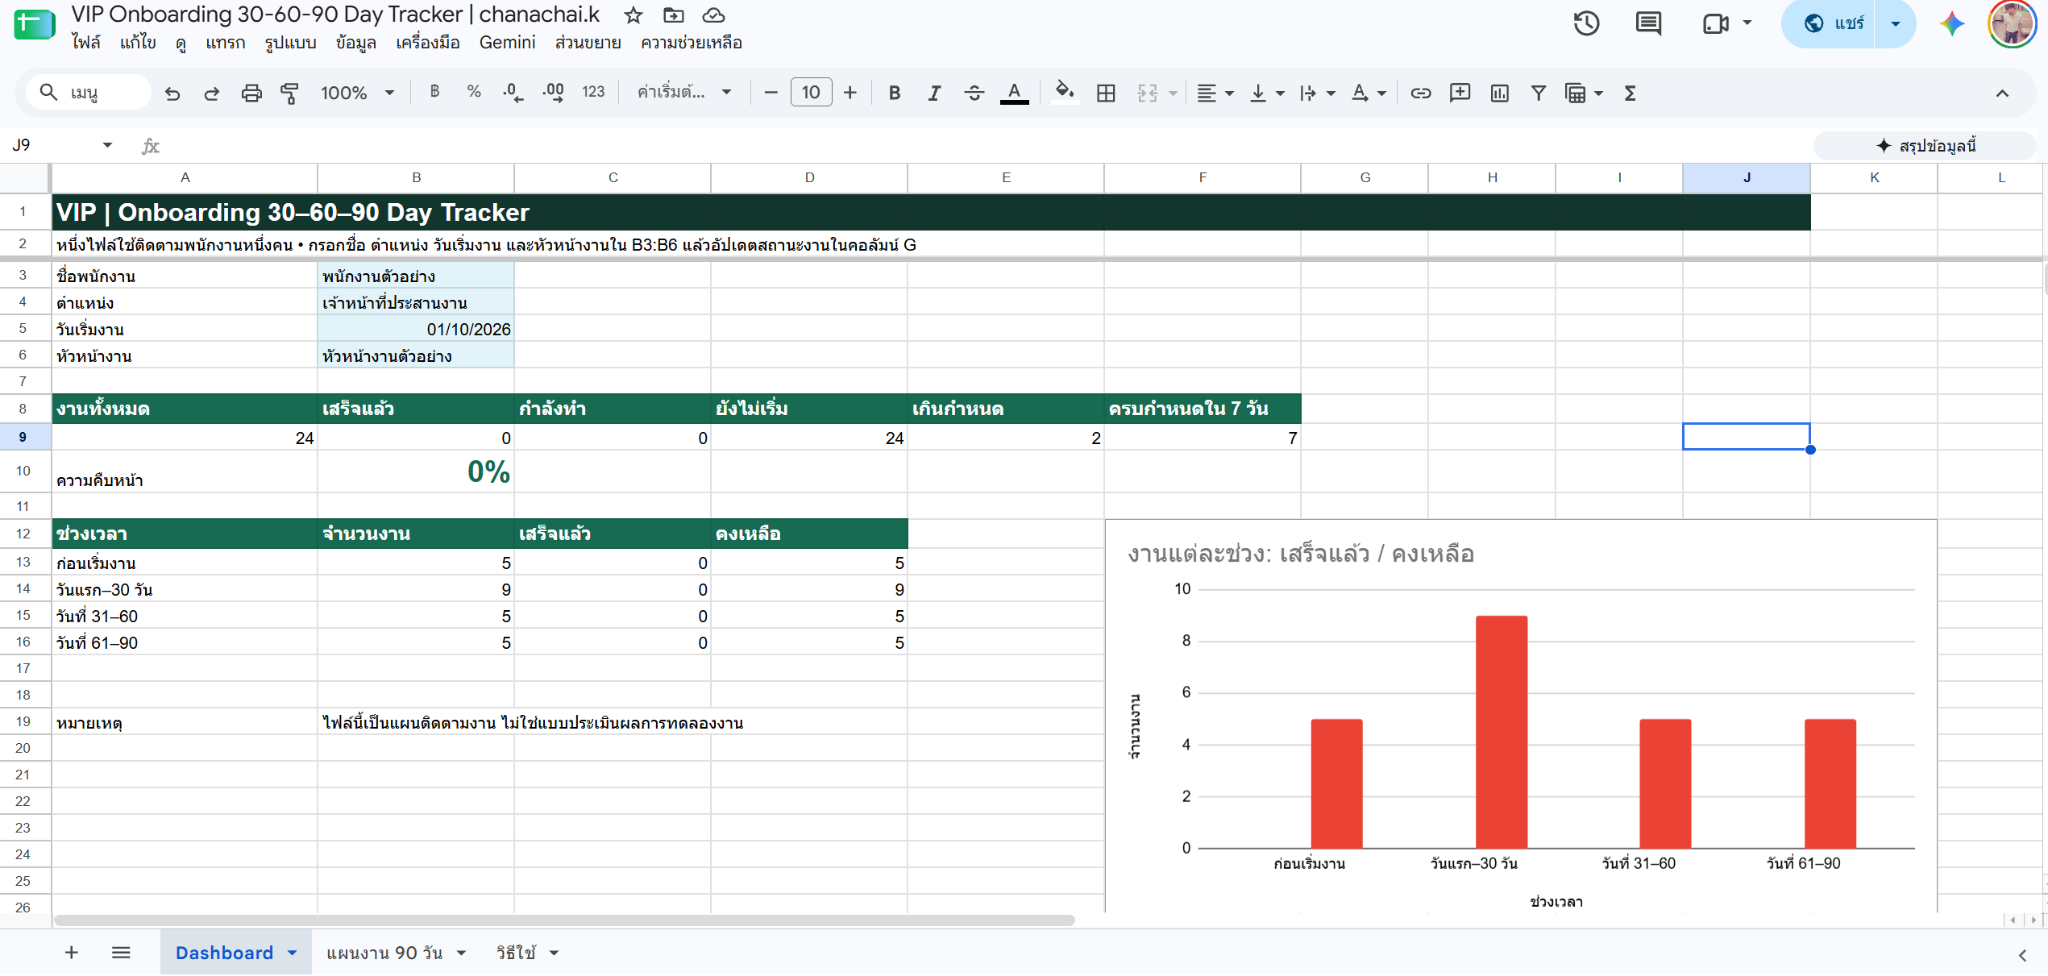Insert a link using link icon
Screen dimensions: 2048x976
point(1420,93)
